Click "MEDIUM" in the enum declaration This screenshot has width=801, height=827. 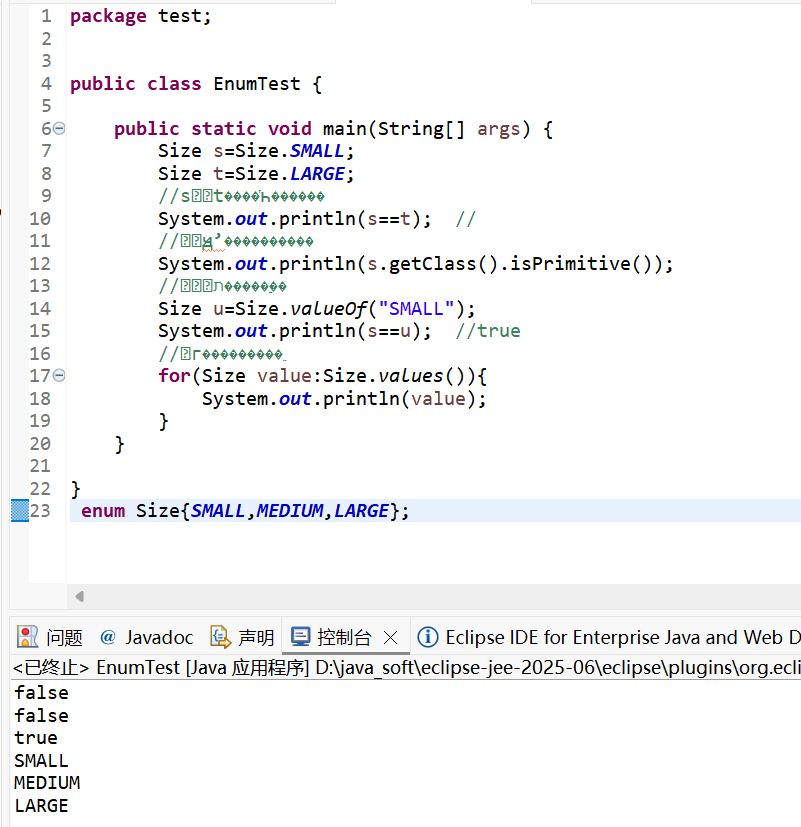[x=290, y=511]
